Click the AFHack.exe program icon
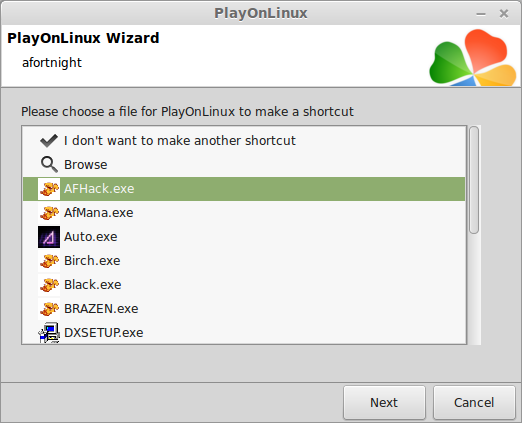 pos(49,189)
